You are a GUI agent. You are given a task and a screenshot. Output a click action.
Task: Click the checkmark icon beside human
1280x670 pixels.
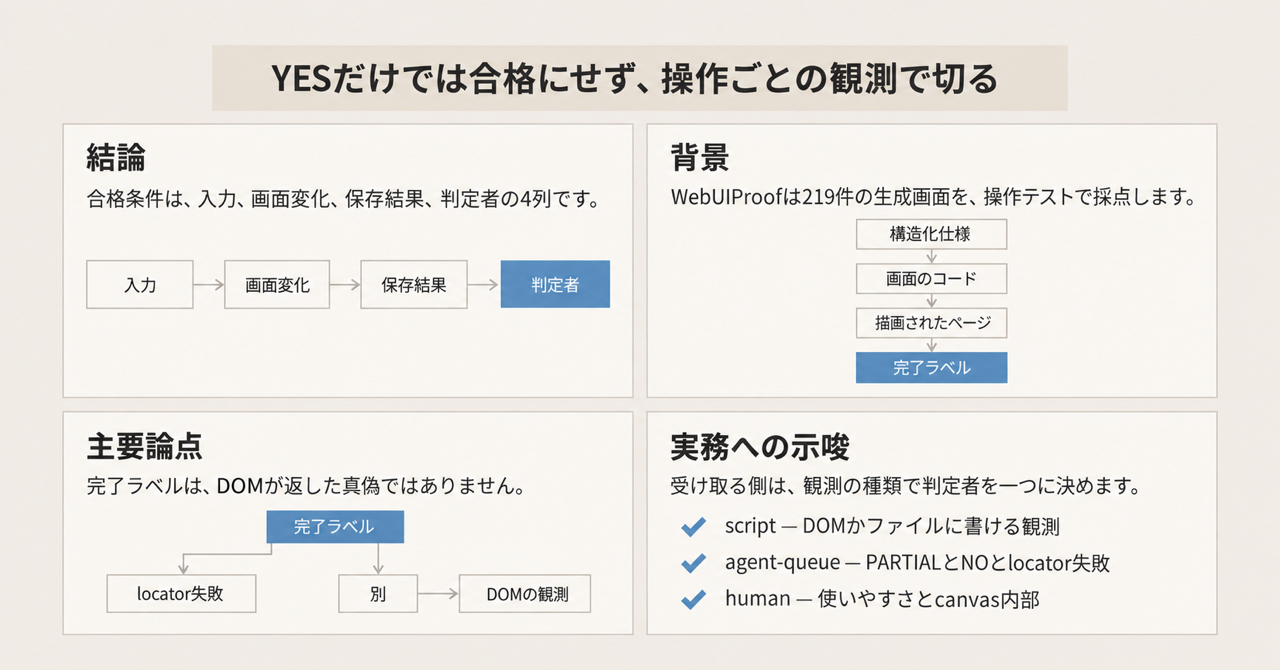click(x=692, y=600)
